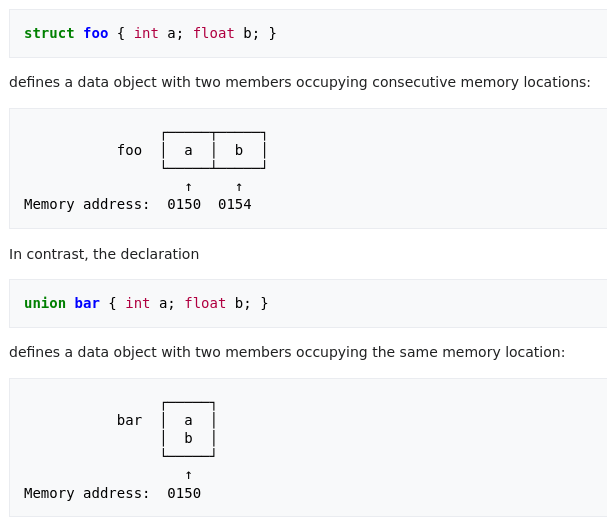Click member 'b' inside the bar box

tap(189, 438)
